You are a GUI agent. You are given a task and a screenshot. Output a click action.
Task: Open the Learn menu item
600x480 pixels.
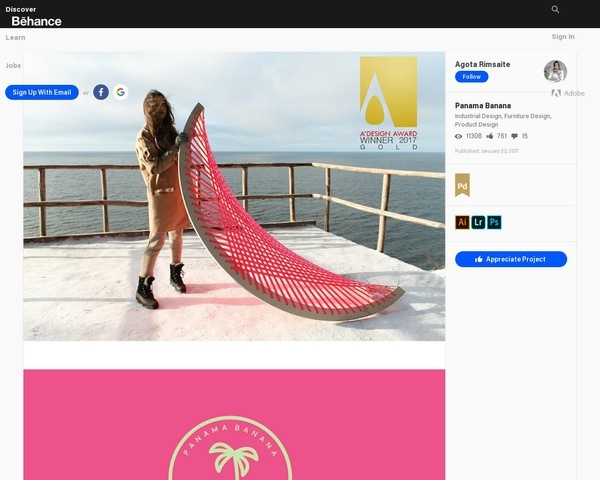pos(16,37)
